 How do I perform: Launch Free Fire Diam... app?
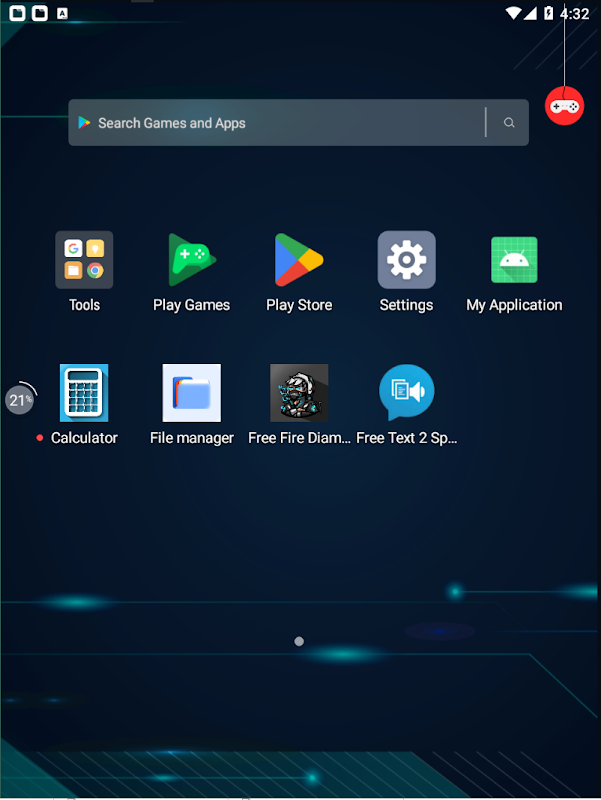[x=299, y=393]
